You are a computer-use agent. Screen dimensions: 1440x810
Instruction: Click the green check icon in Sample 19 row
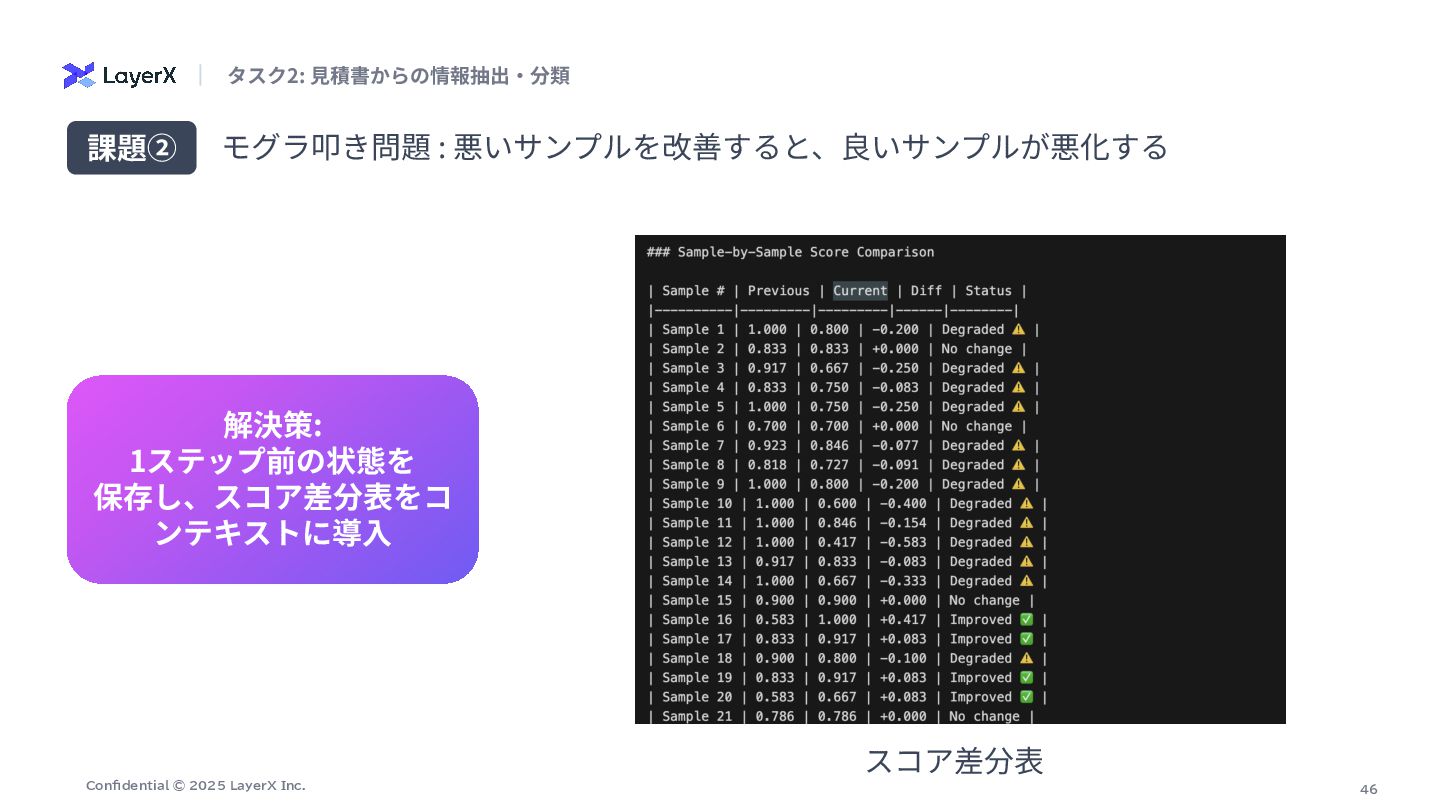click(1026, 677)
